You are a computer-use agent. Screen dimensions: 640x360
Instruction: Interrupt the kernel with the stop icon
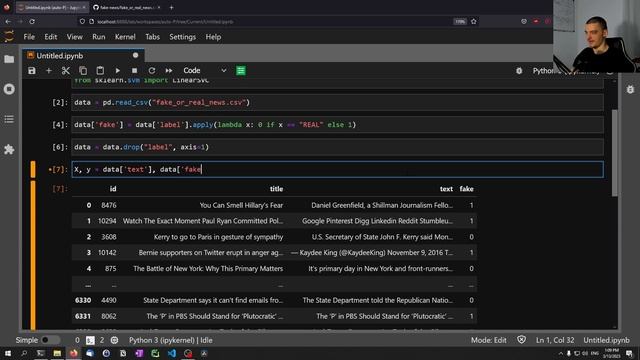[x=134, y=71]
